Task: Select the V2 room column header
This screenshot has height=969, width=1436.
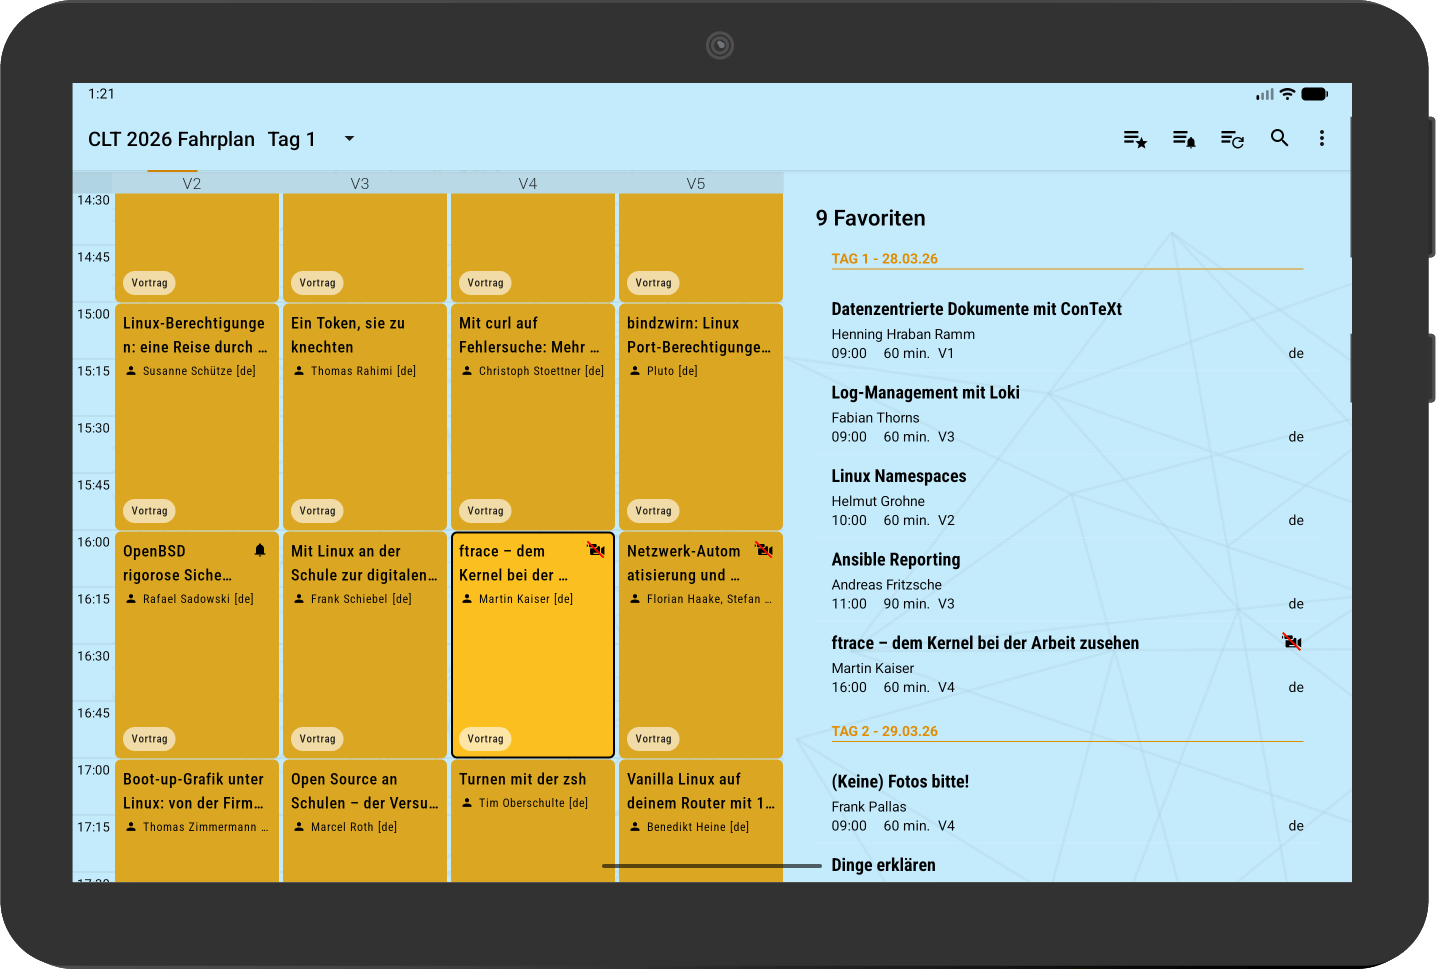Action: pos(192,183)
